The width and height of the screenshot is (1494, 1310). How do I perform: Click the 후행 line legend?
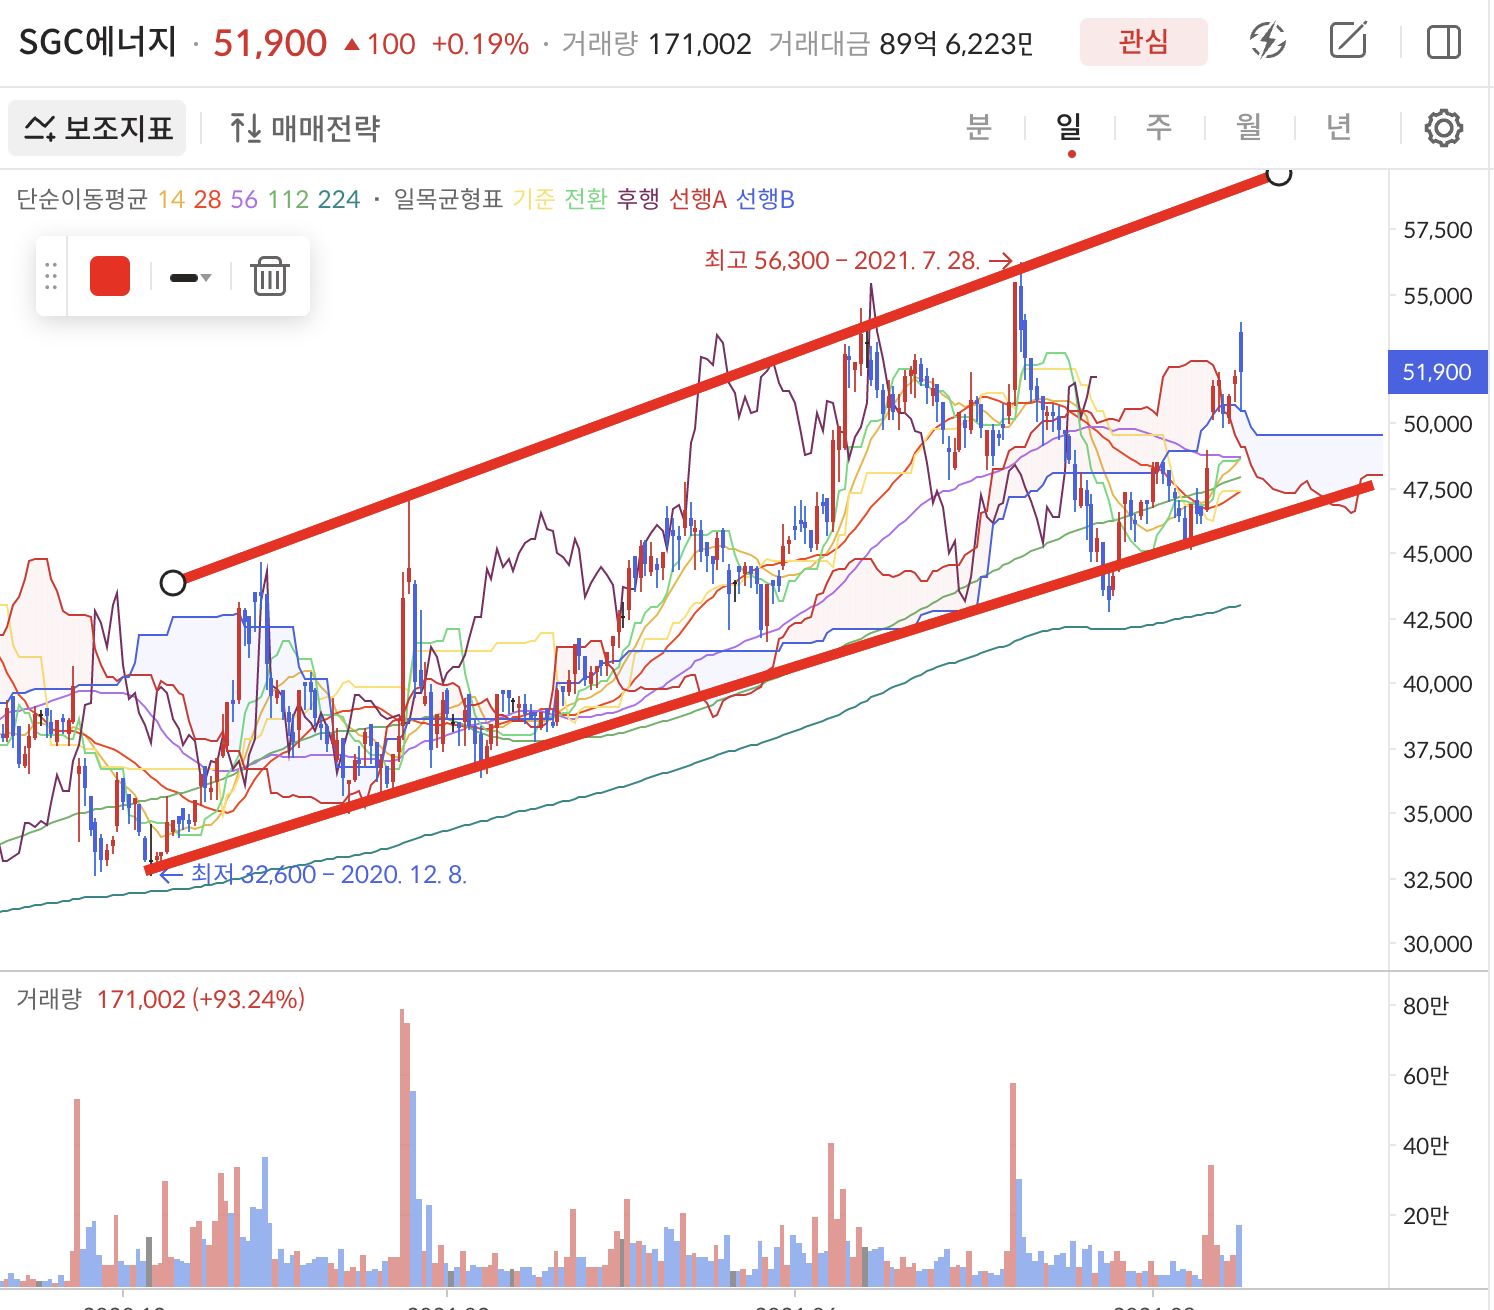[x=638, y=199]
